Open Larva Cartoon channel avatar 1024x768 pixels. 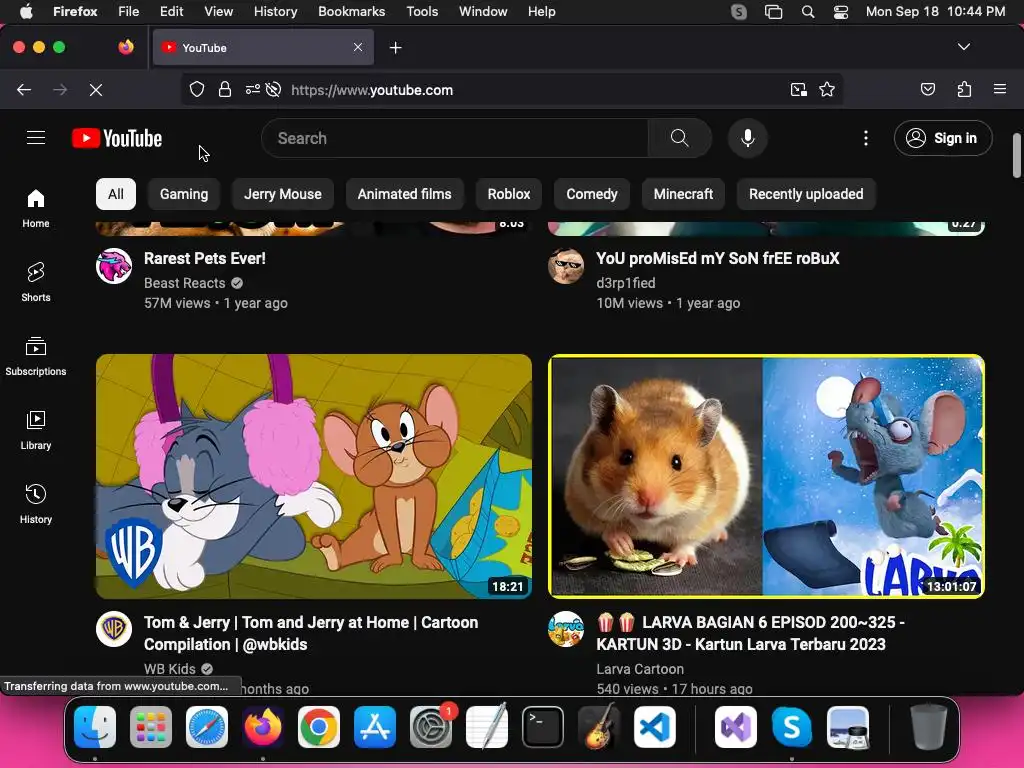(x=566, y=630)
